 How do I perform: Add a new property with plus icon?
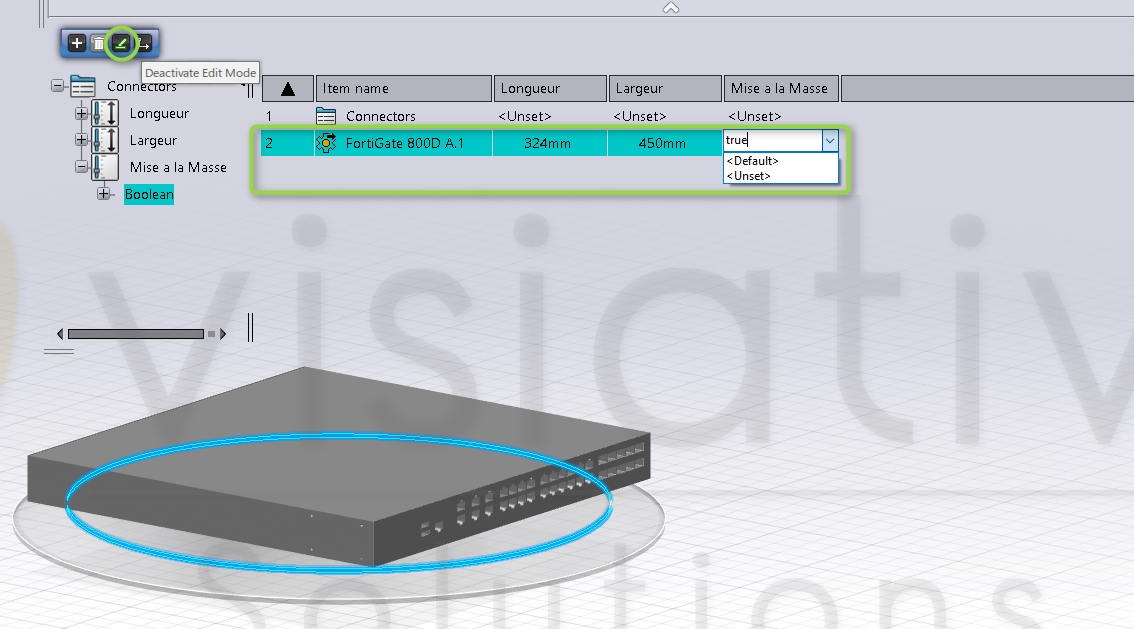(77, 43)
